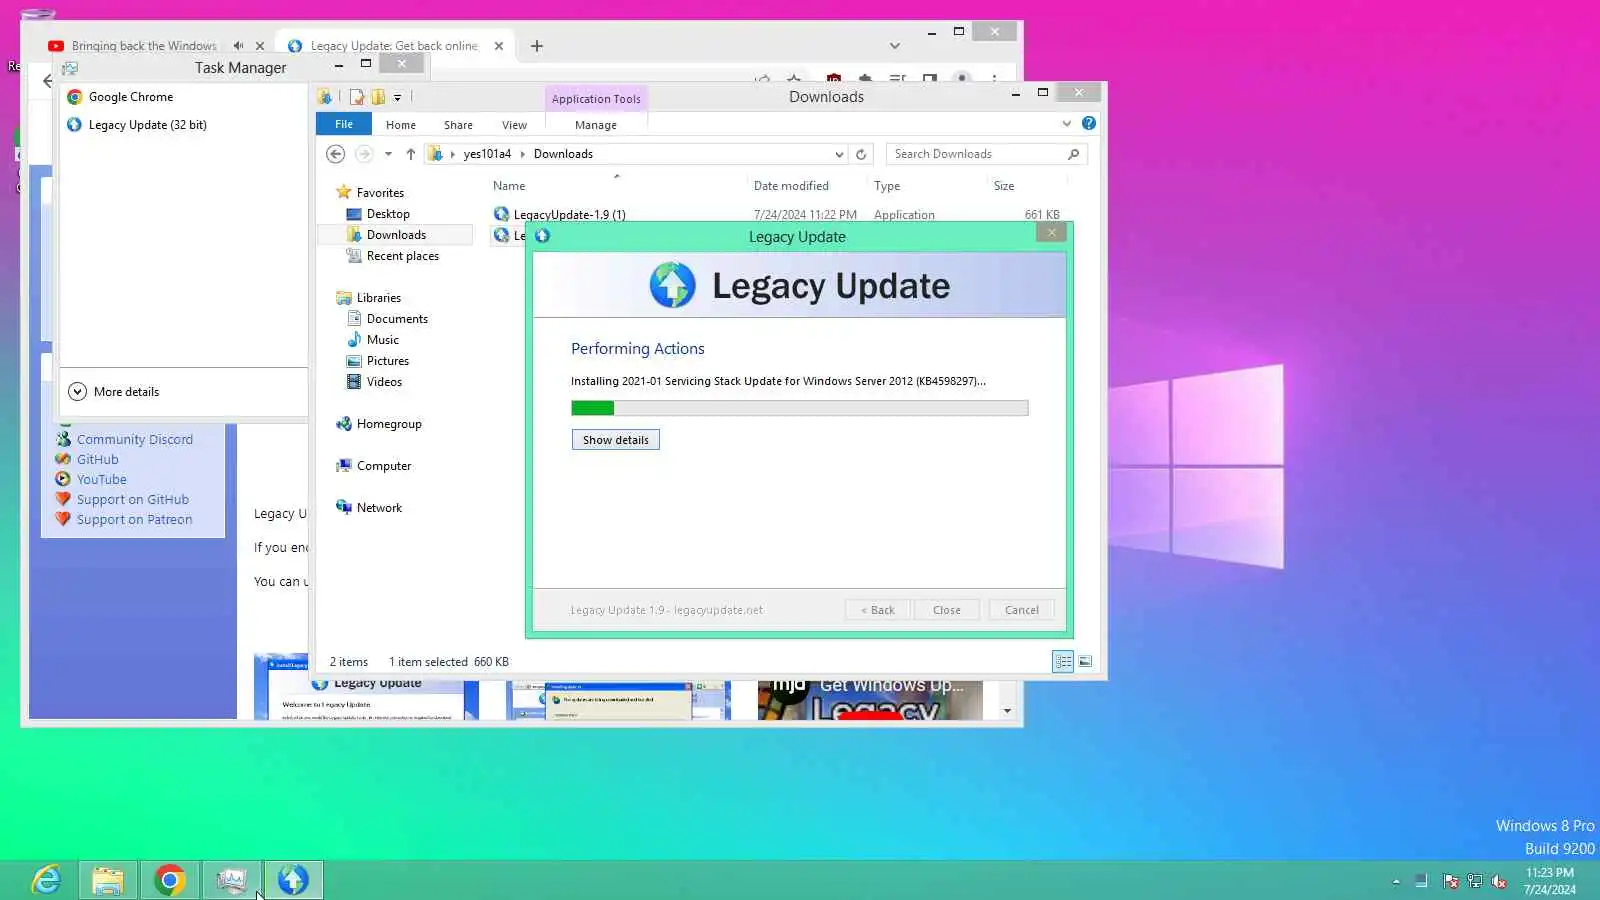Image resolution: width=1600 pixels, height=900 pixels.
Task: Select Desktop under Favorites
Action: coord(388,214)
